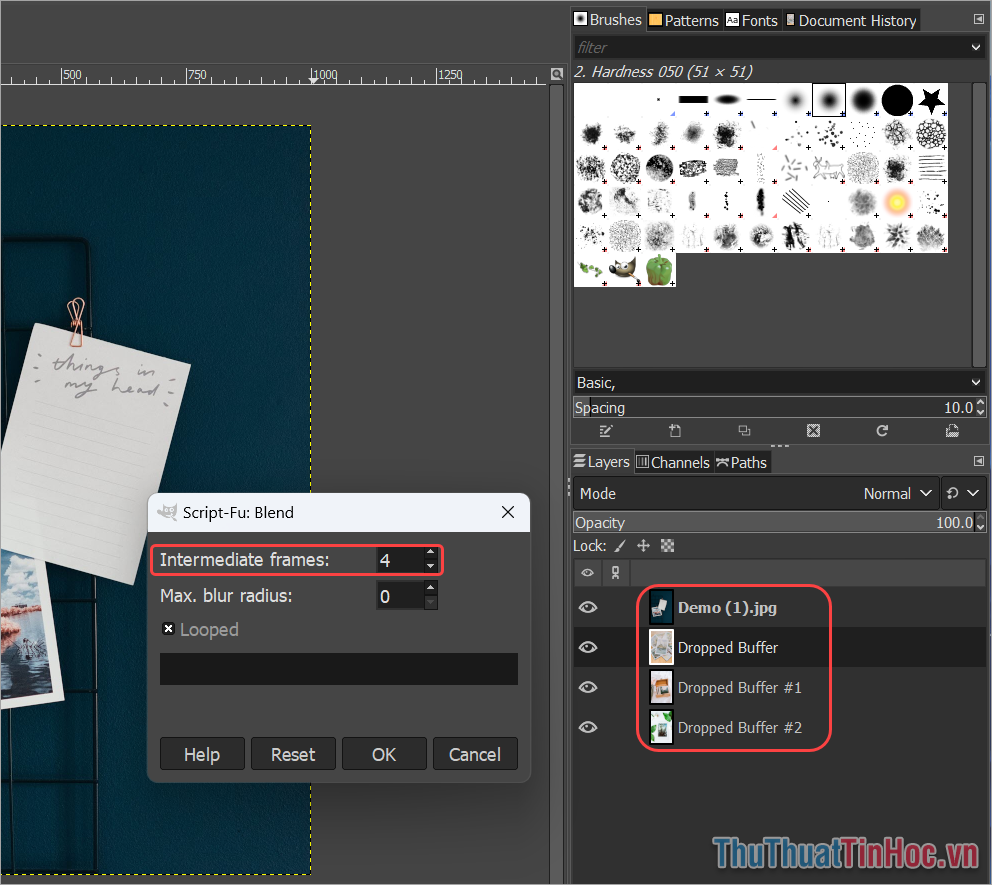992x885 pixels.
Task: Toggle the eye for Dropped Buffer #2
Action: (x=588, y=727)
